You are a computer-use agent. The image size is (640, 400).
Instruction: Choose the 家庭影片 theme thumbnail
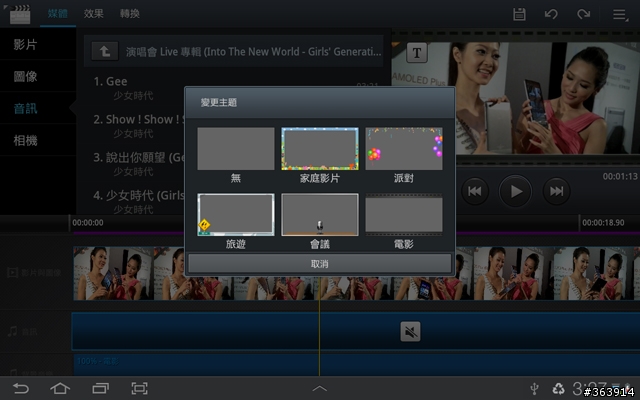point(320,149)
